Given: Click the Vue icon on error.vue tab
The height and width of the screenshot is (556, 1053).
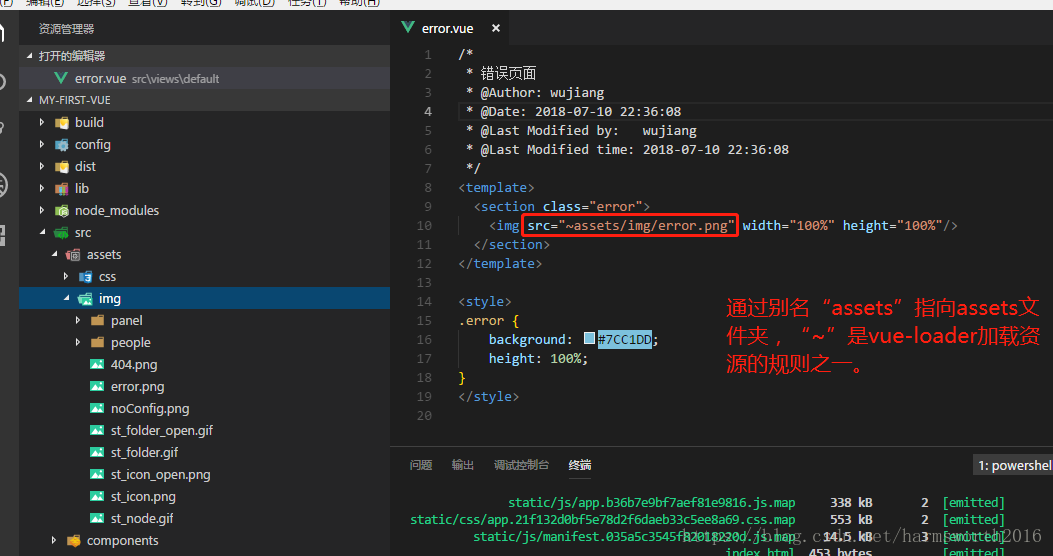Looking at the screenshot, I should (408, 28).
